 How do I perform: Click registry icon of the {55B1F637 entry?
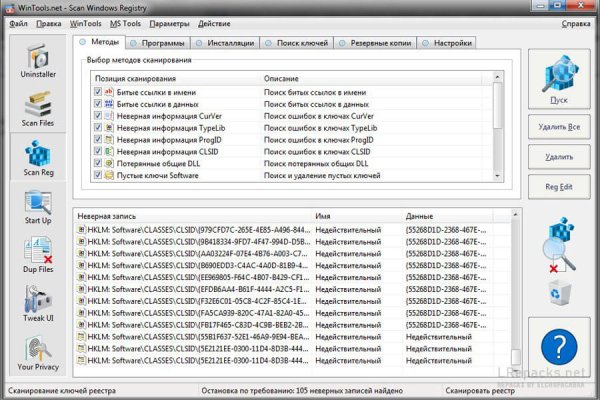[81, 336]
